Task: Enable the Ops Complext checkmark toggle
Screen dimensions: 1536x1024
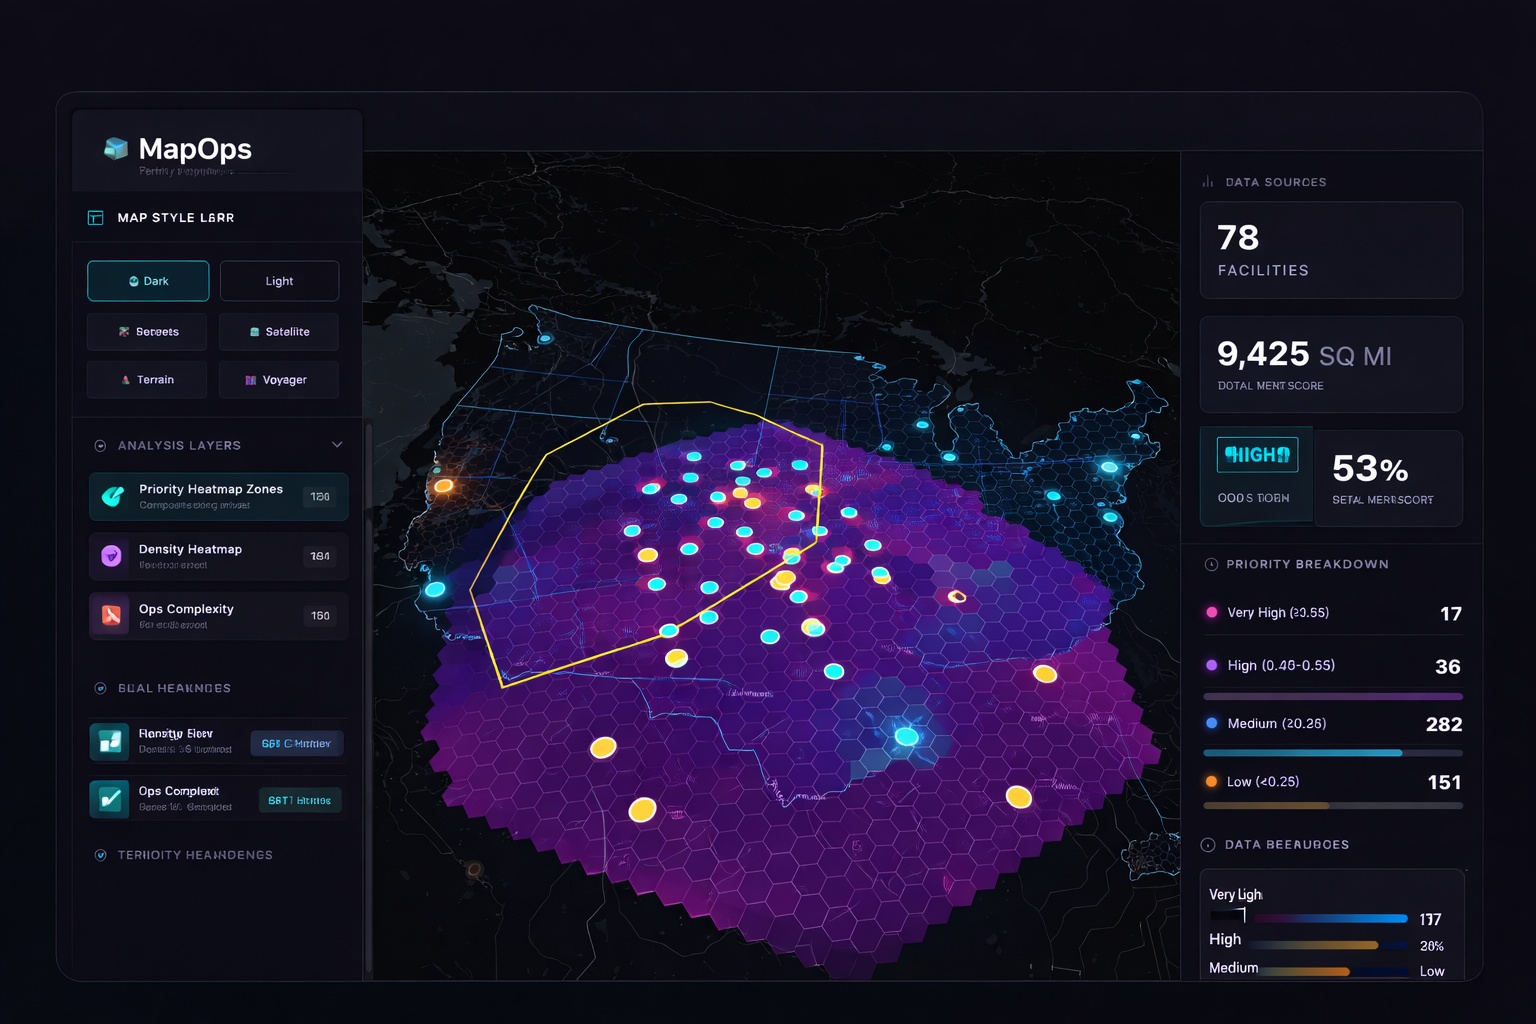Action: pyautogui.click(x=110, y=799)
